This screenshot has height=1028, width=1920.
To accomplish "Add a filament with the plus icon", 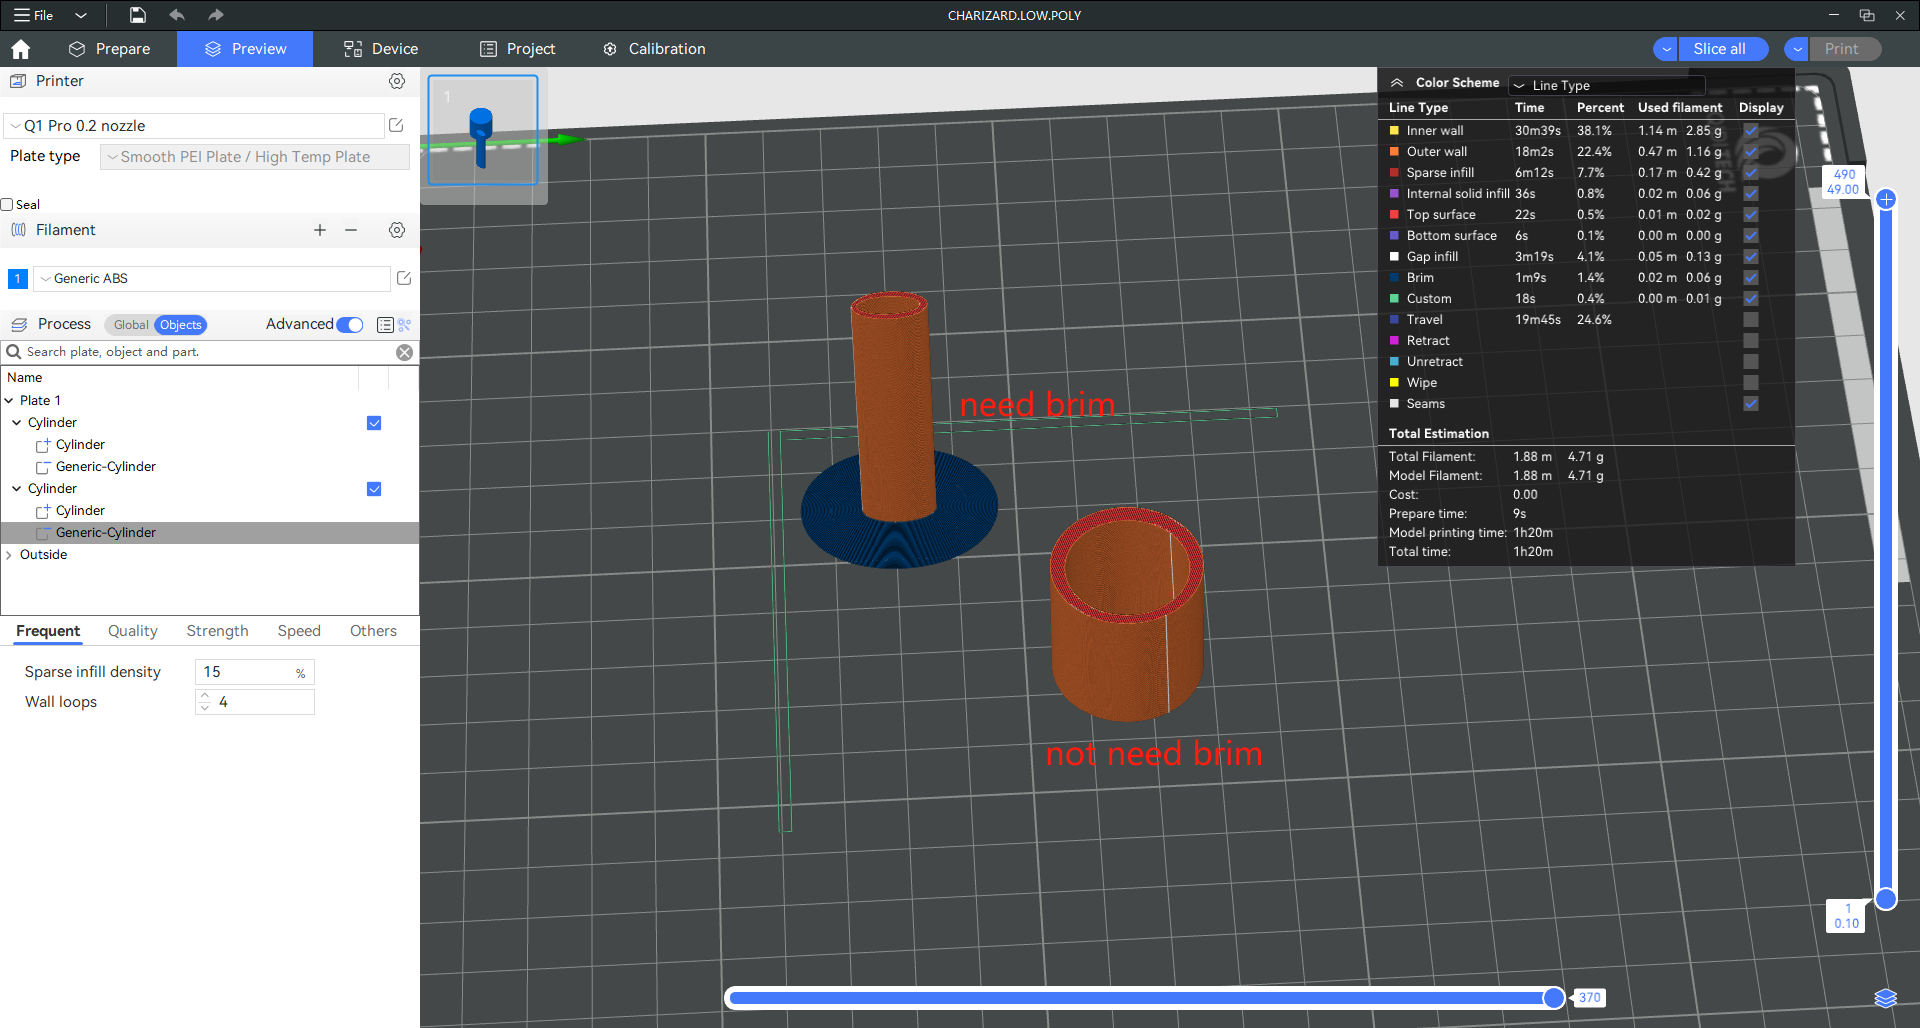I will [x=320, y=230].
